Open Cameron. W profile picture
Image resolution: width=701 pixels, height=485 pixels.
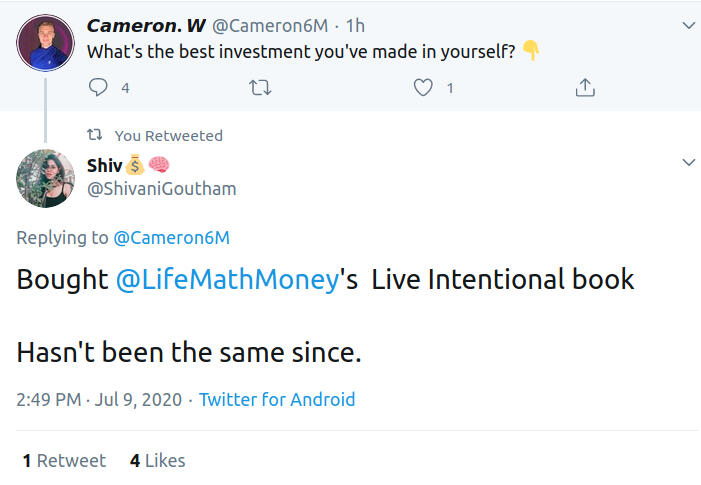coord(46,43)
